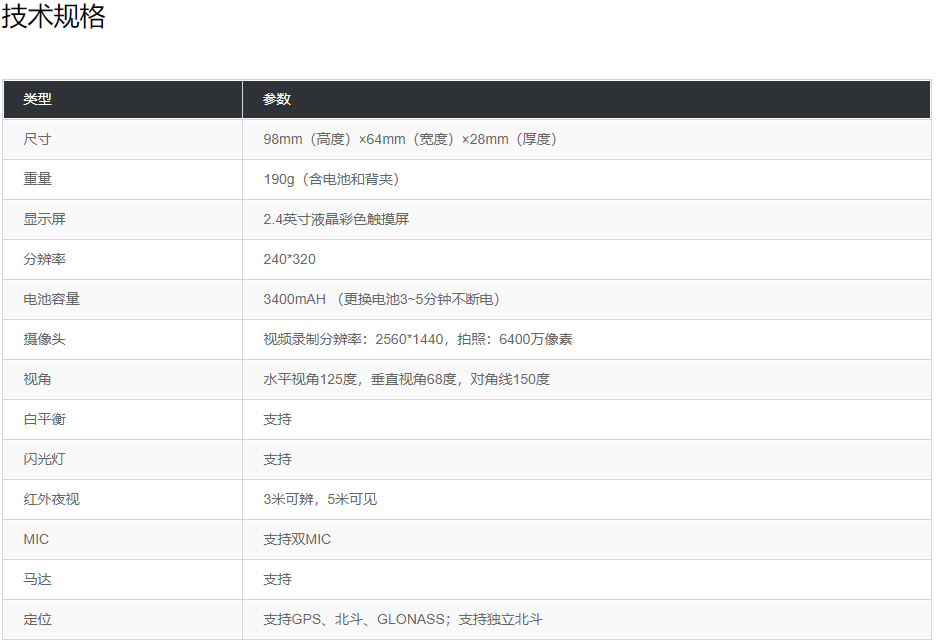Image resolution: width=936 pixels, height=644 pixels.
Task: Select the 电池容量 row label
Action: pos(51,299)
